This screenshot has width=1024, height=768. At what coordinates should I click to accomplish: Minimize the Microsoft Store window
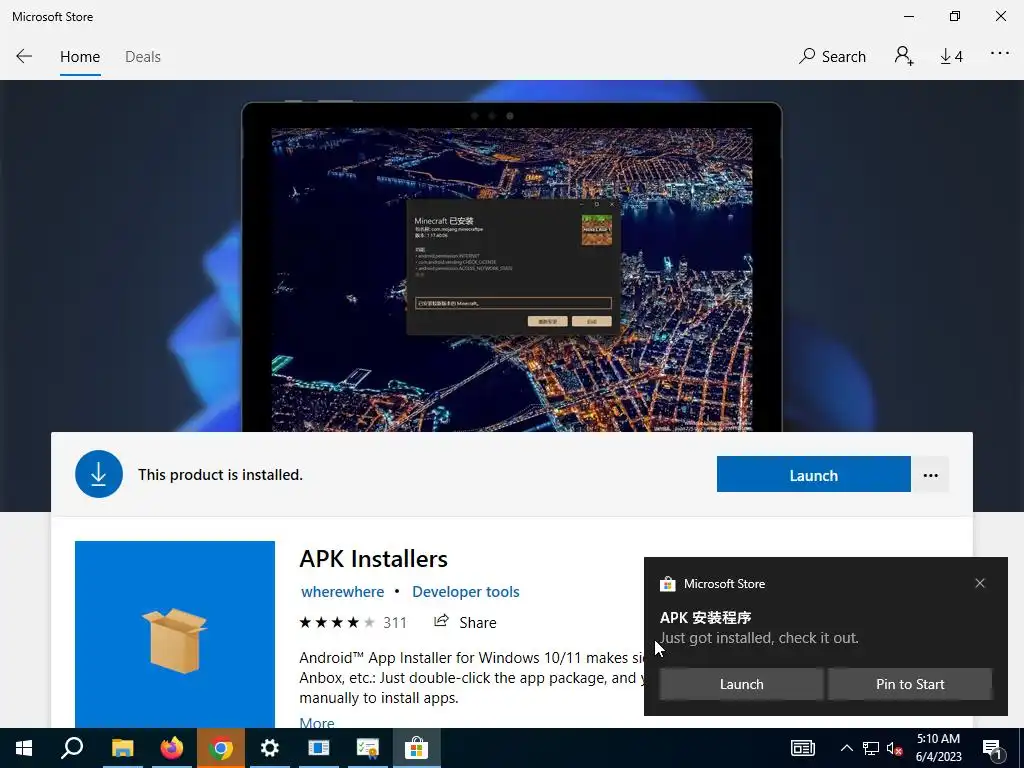pos(909,16)
